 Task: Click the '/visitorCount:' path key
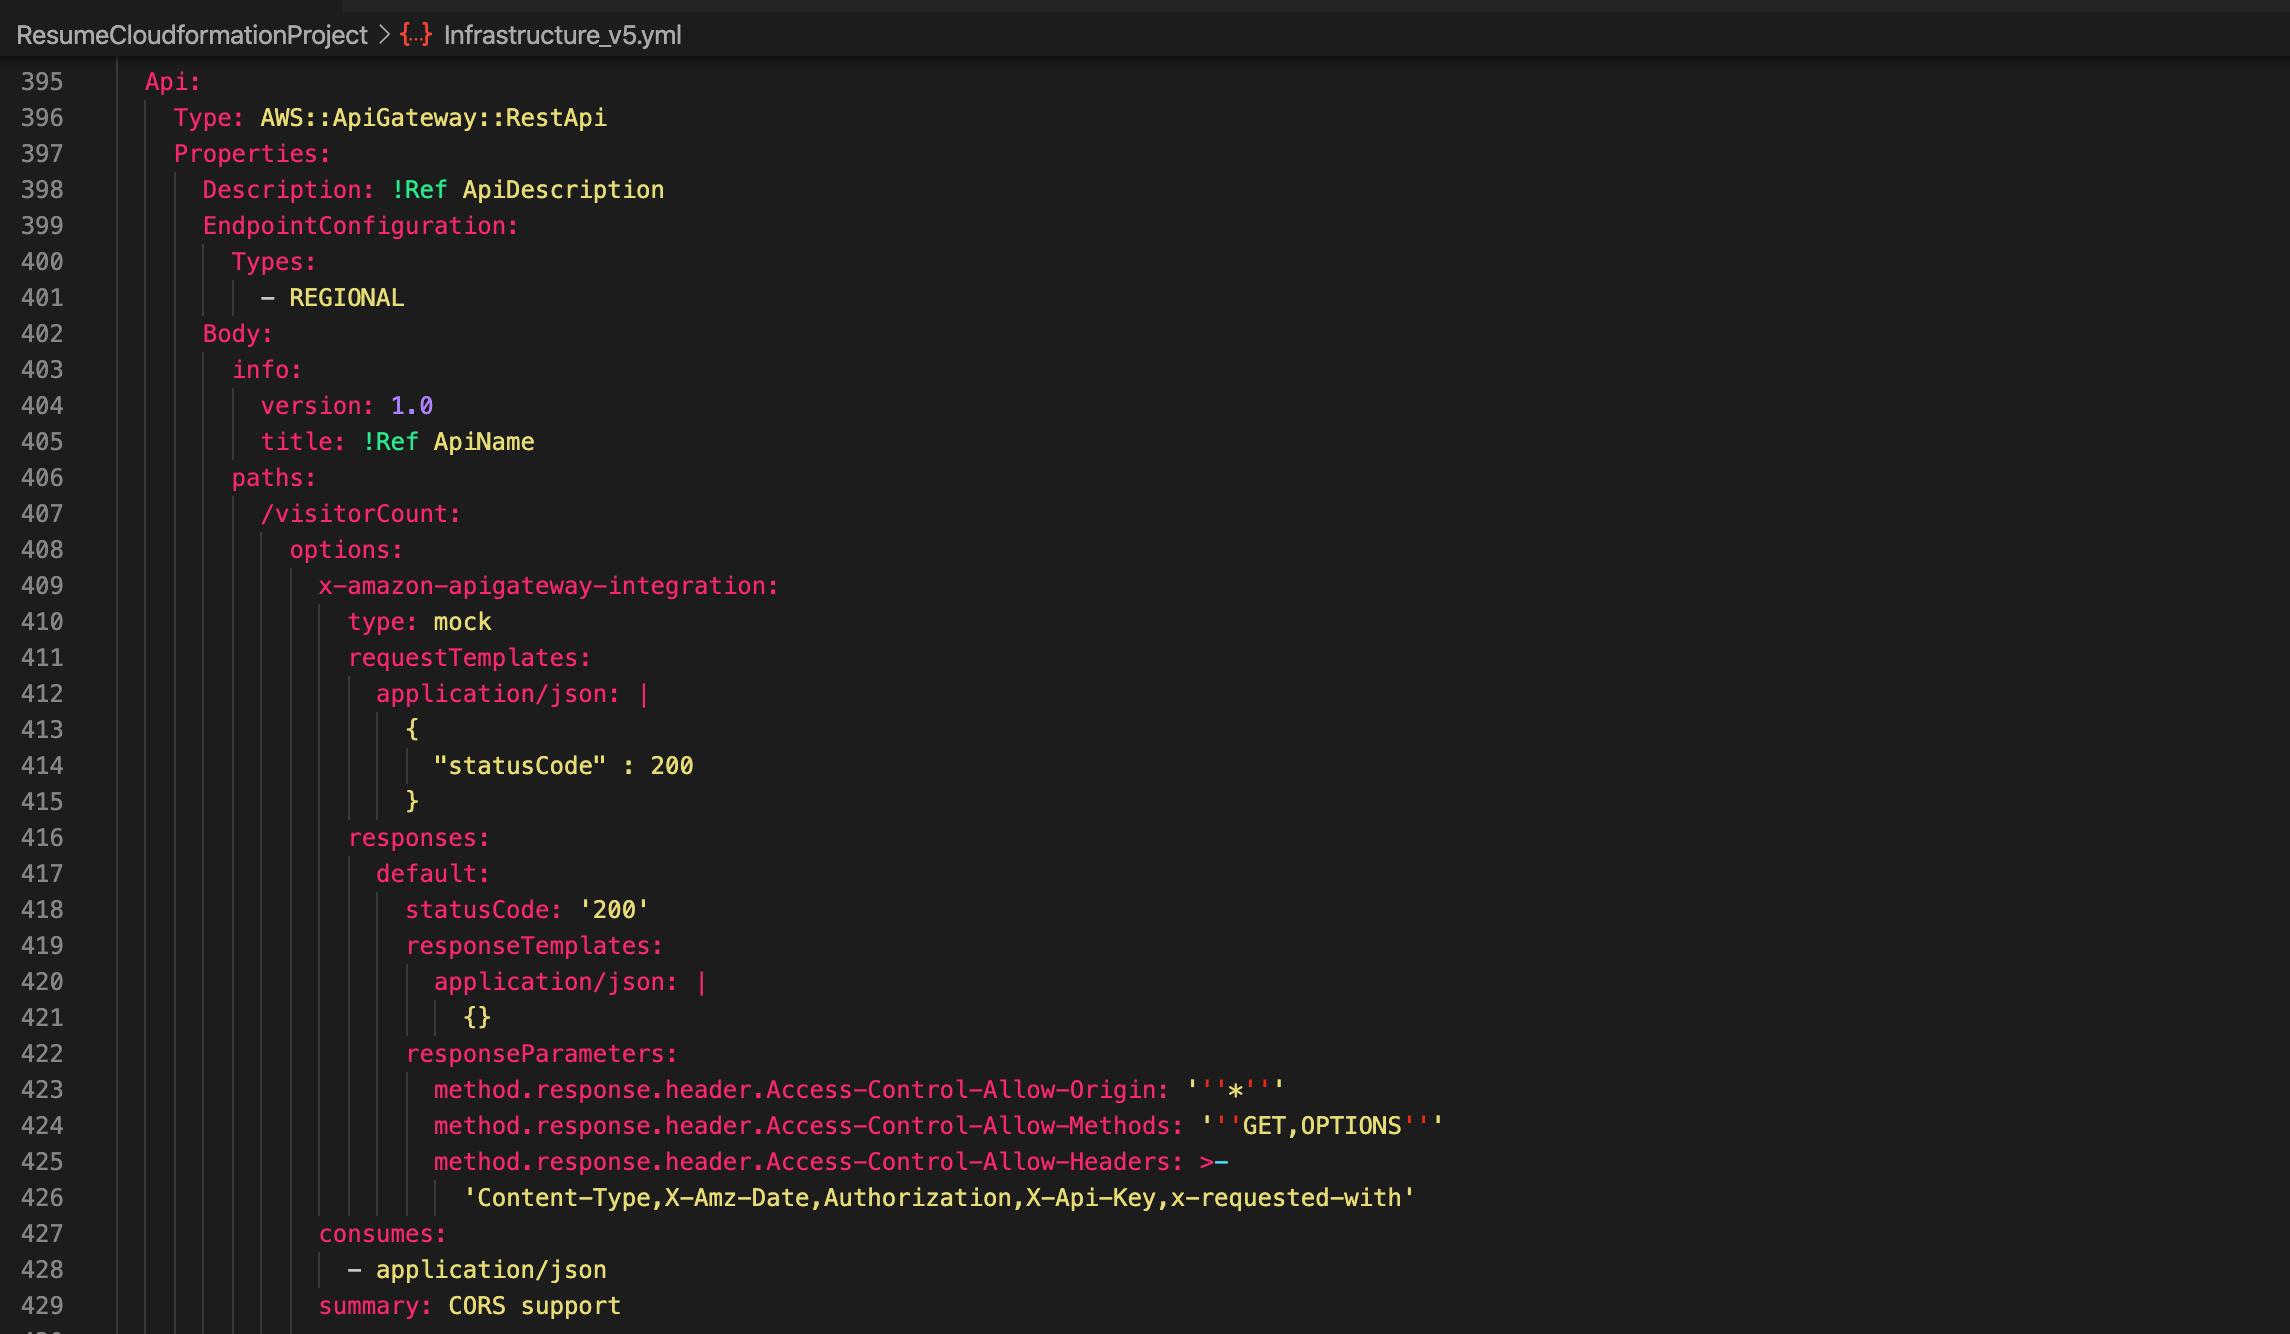point(361,514)
